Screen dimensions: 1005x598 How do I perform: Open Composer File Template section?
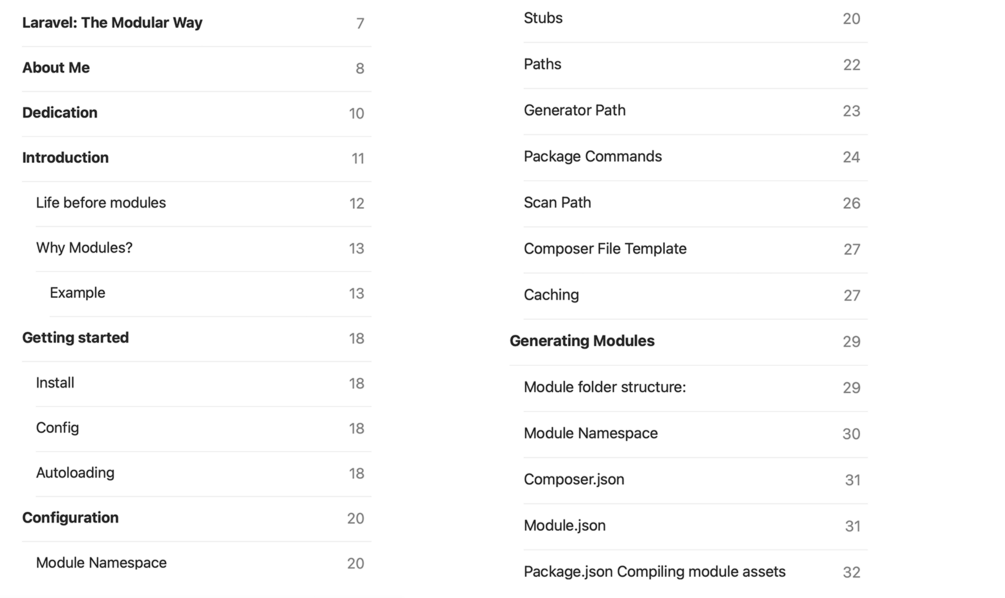[605, 249]
